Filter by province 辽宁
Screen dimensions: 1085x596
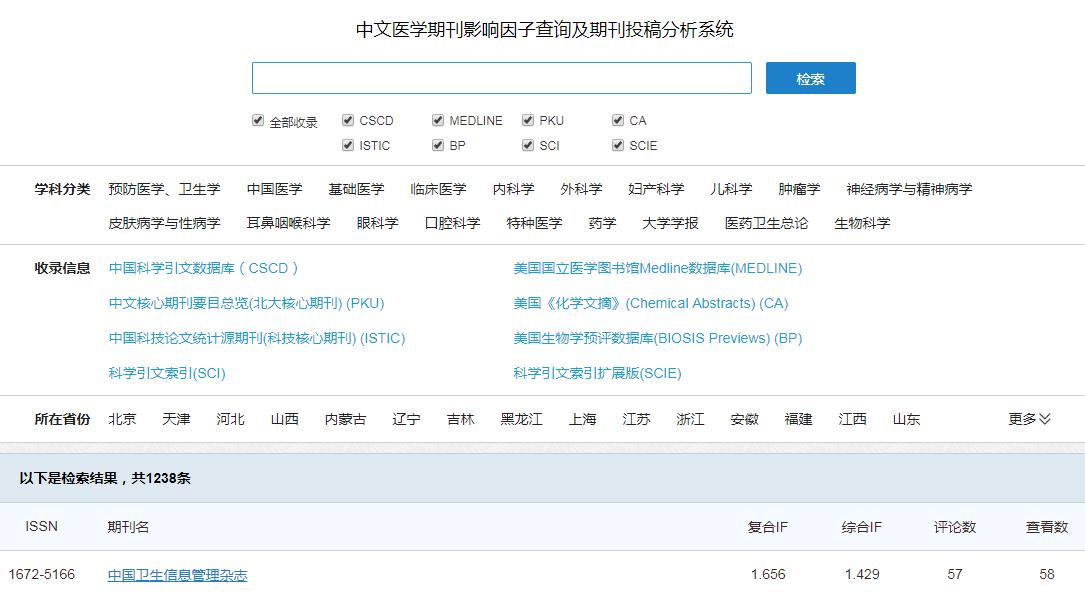pos(406,419)
